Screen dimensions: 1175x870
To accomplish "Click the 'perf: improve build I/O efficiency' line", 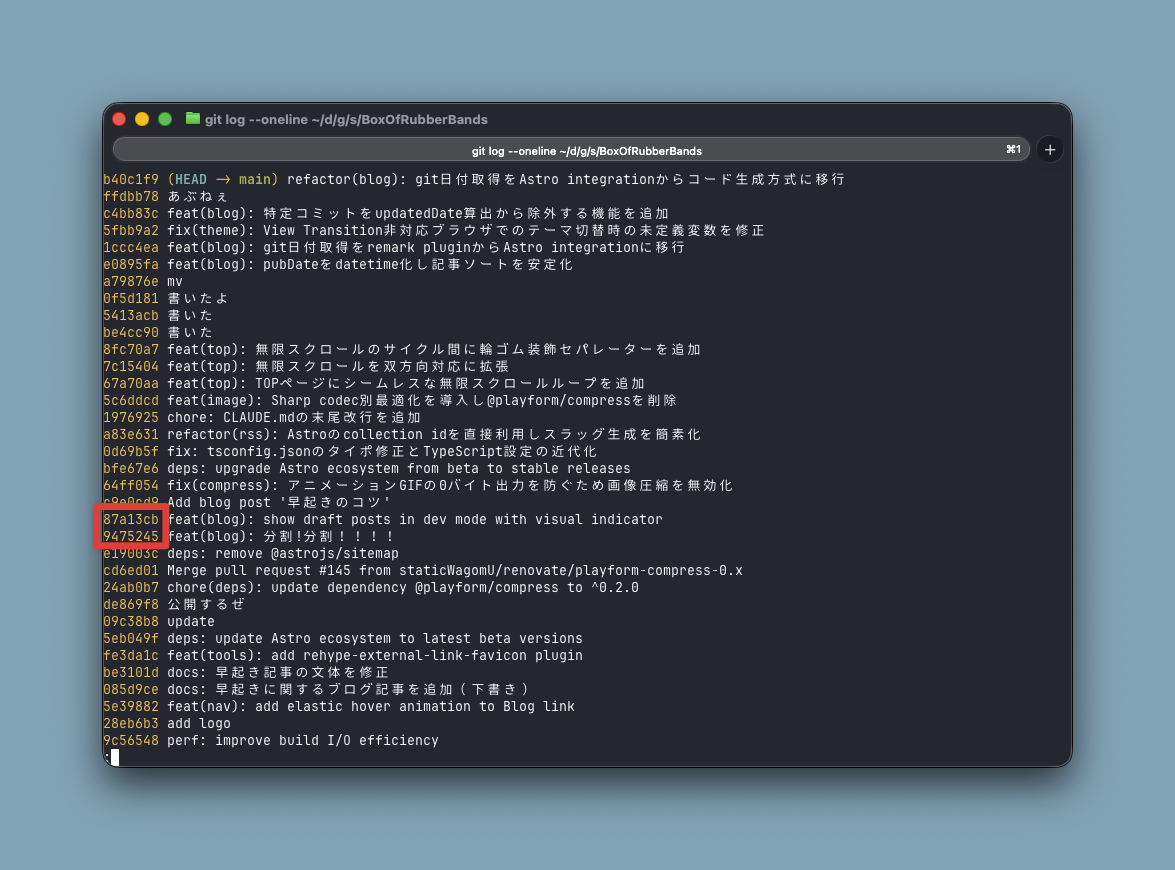I will tap(302, 740).
